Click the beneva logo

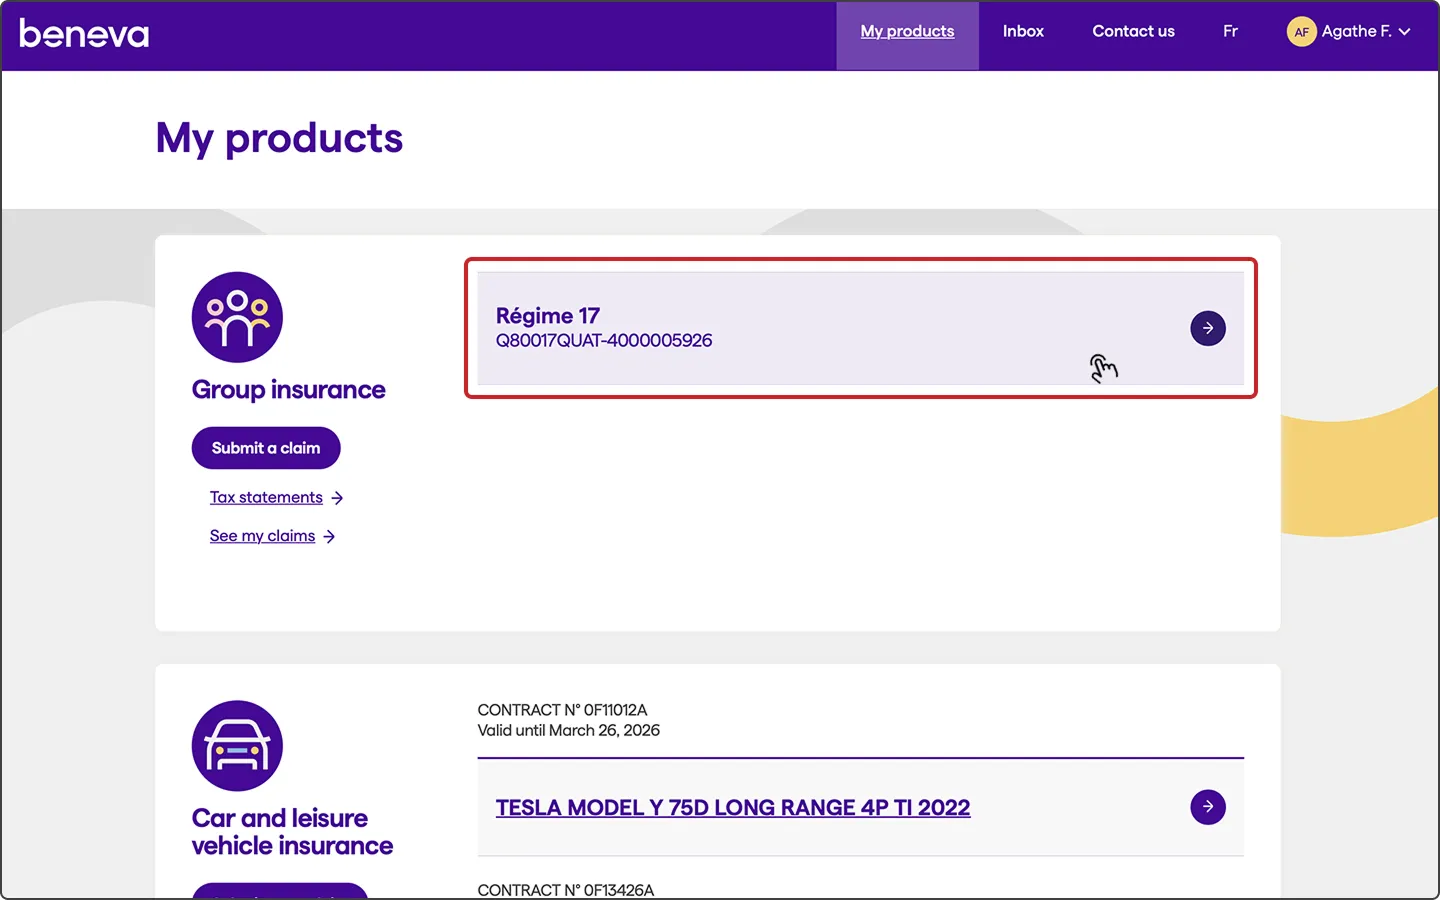click(84, 34)
